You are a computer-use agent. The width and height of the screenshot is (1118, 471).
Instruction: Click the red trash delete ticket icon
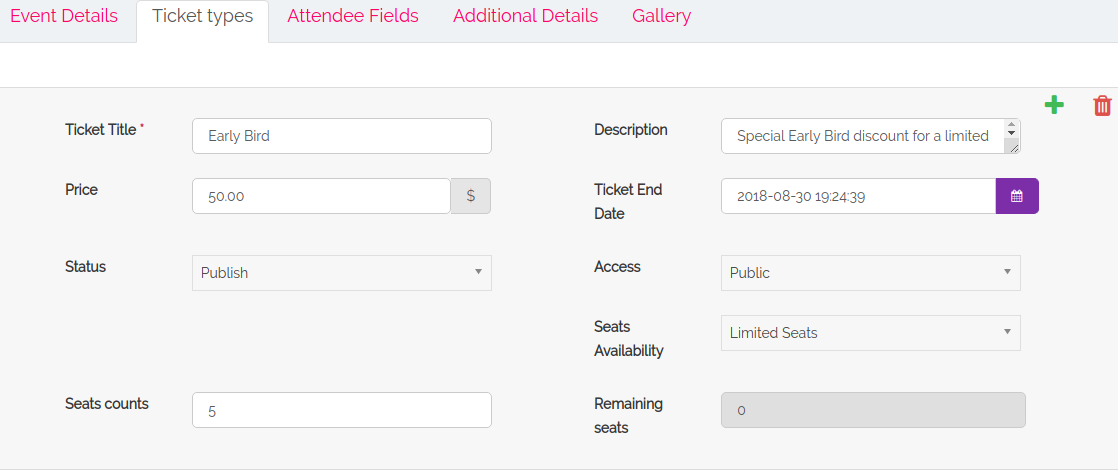point(1102,105)
